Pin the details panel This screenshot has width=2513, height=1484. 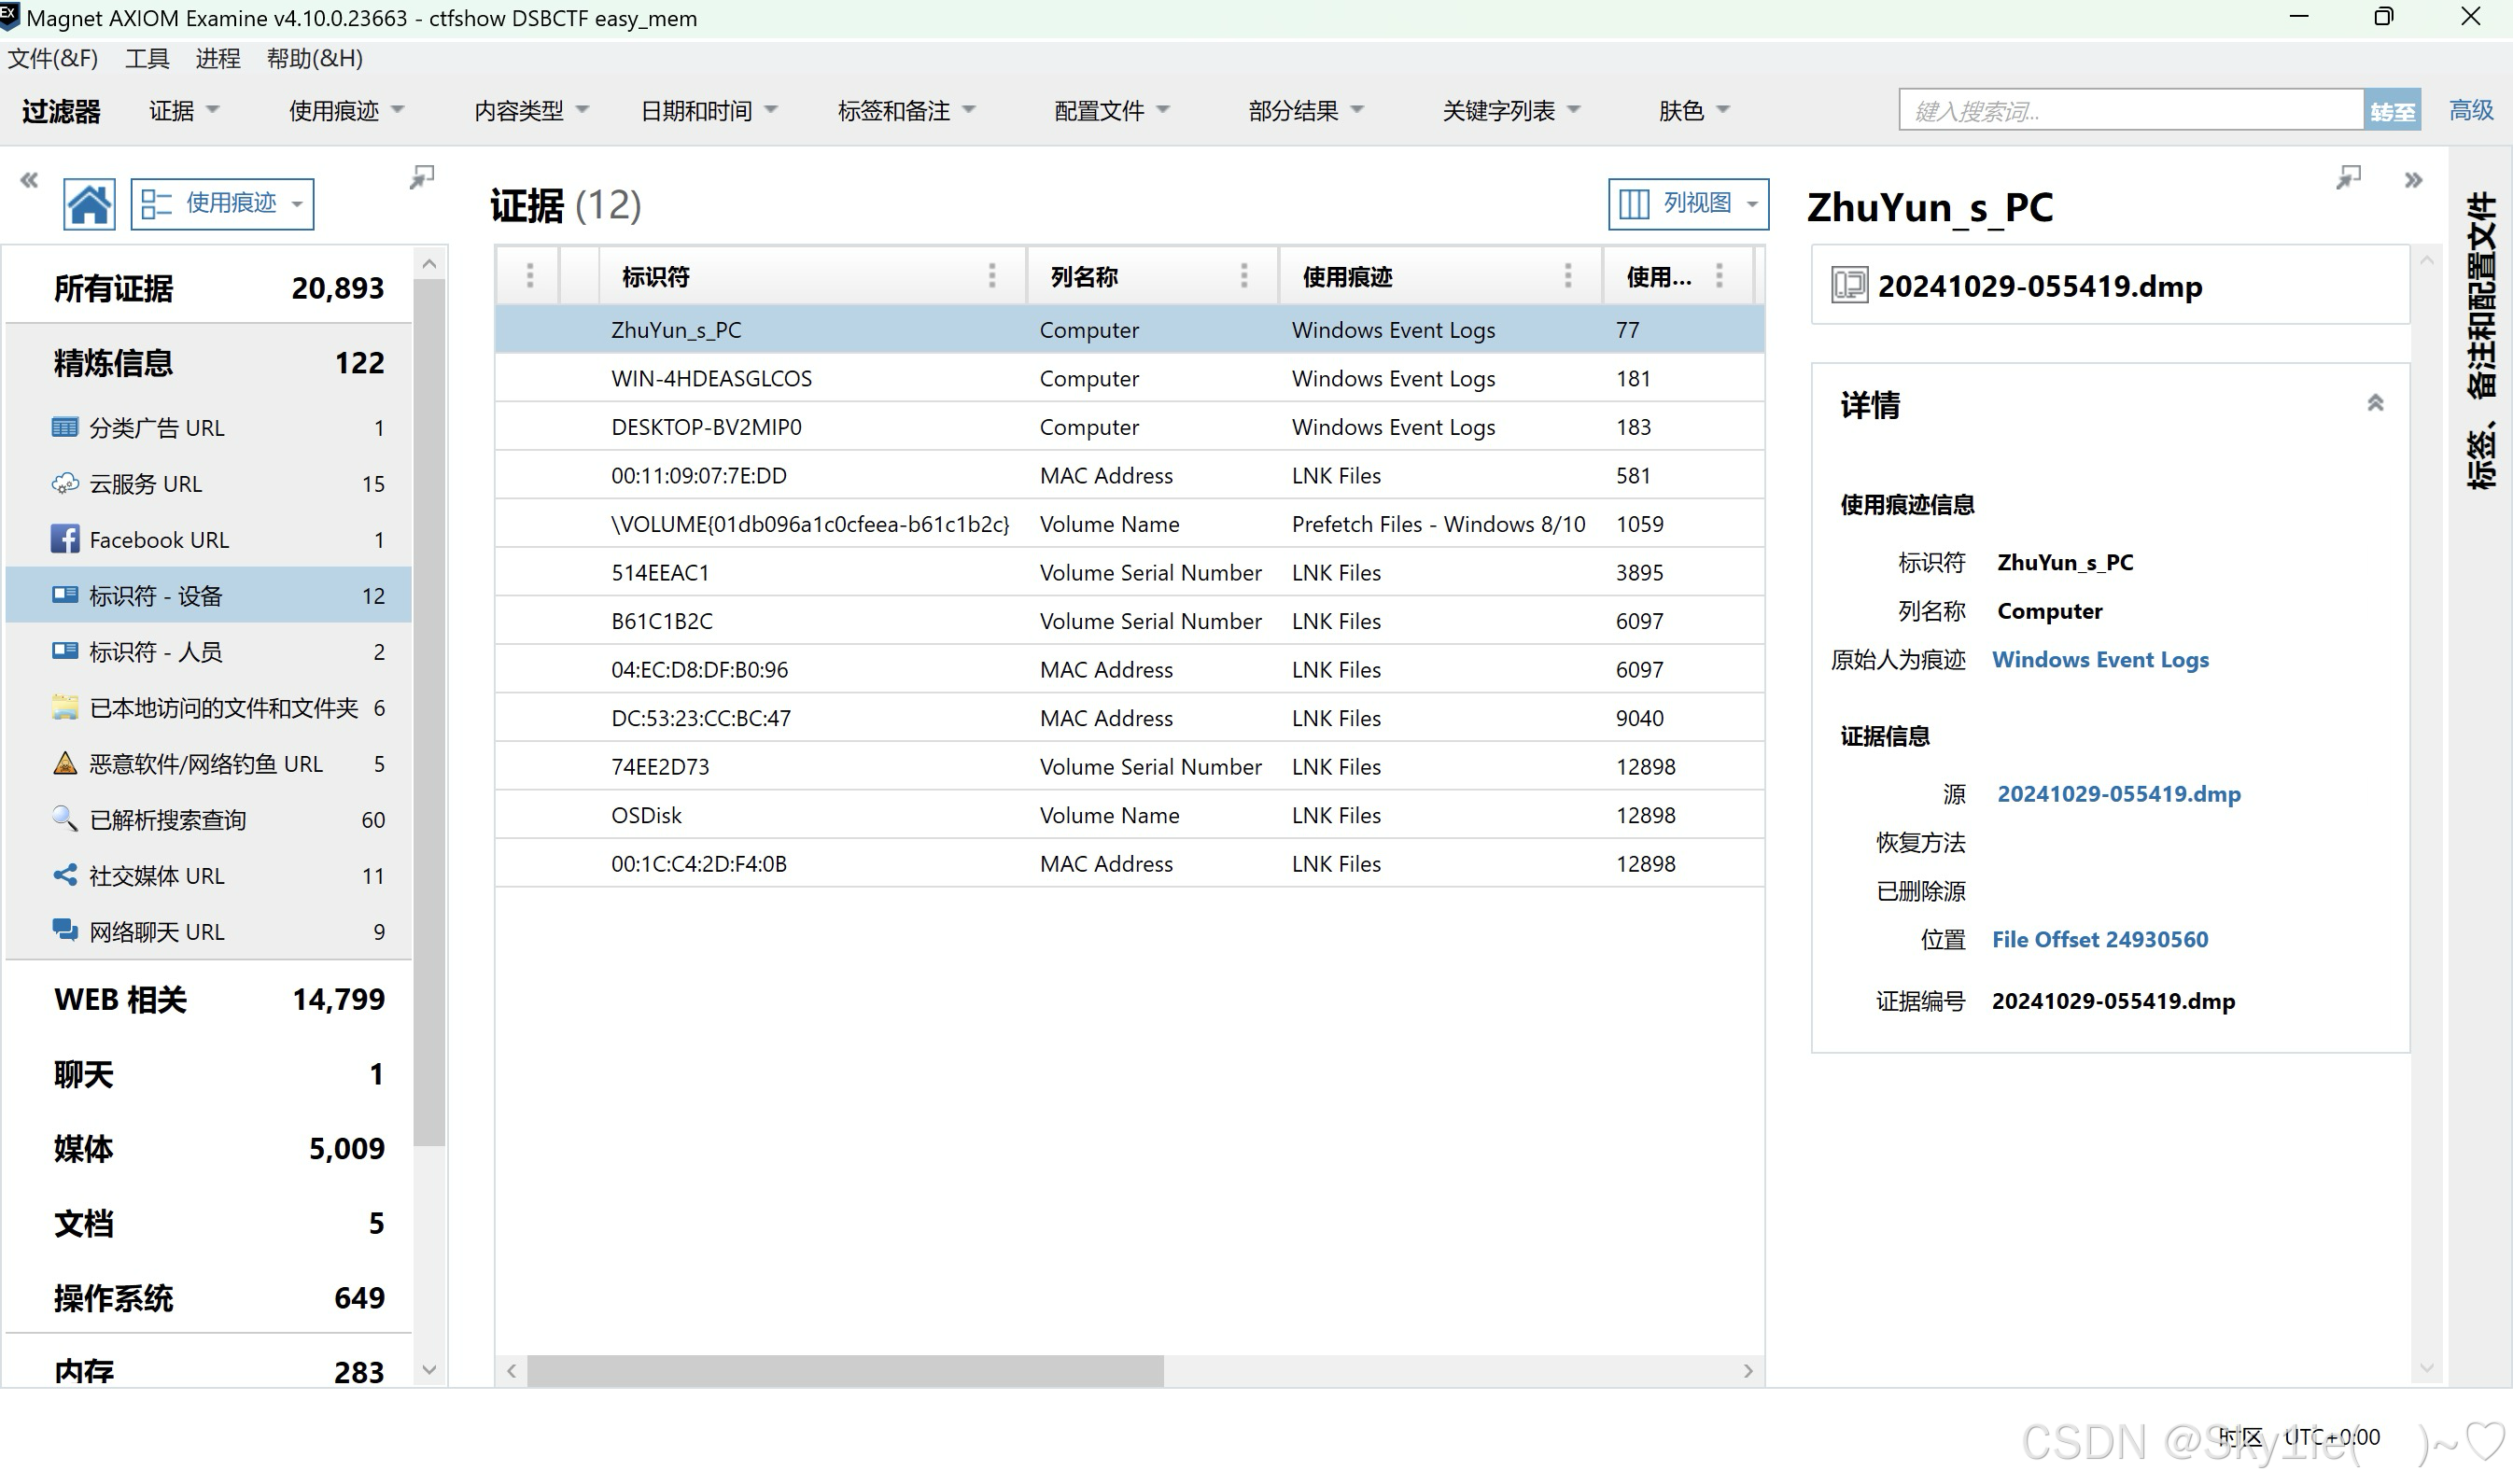tap(2348, 178)
